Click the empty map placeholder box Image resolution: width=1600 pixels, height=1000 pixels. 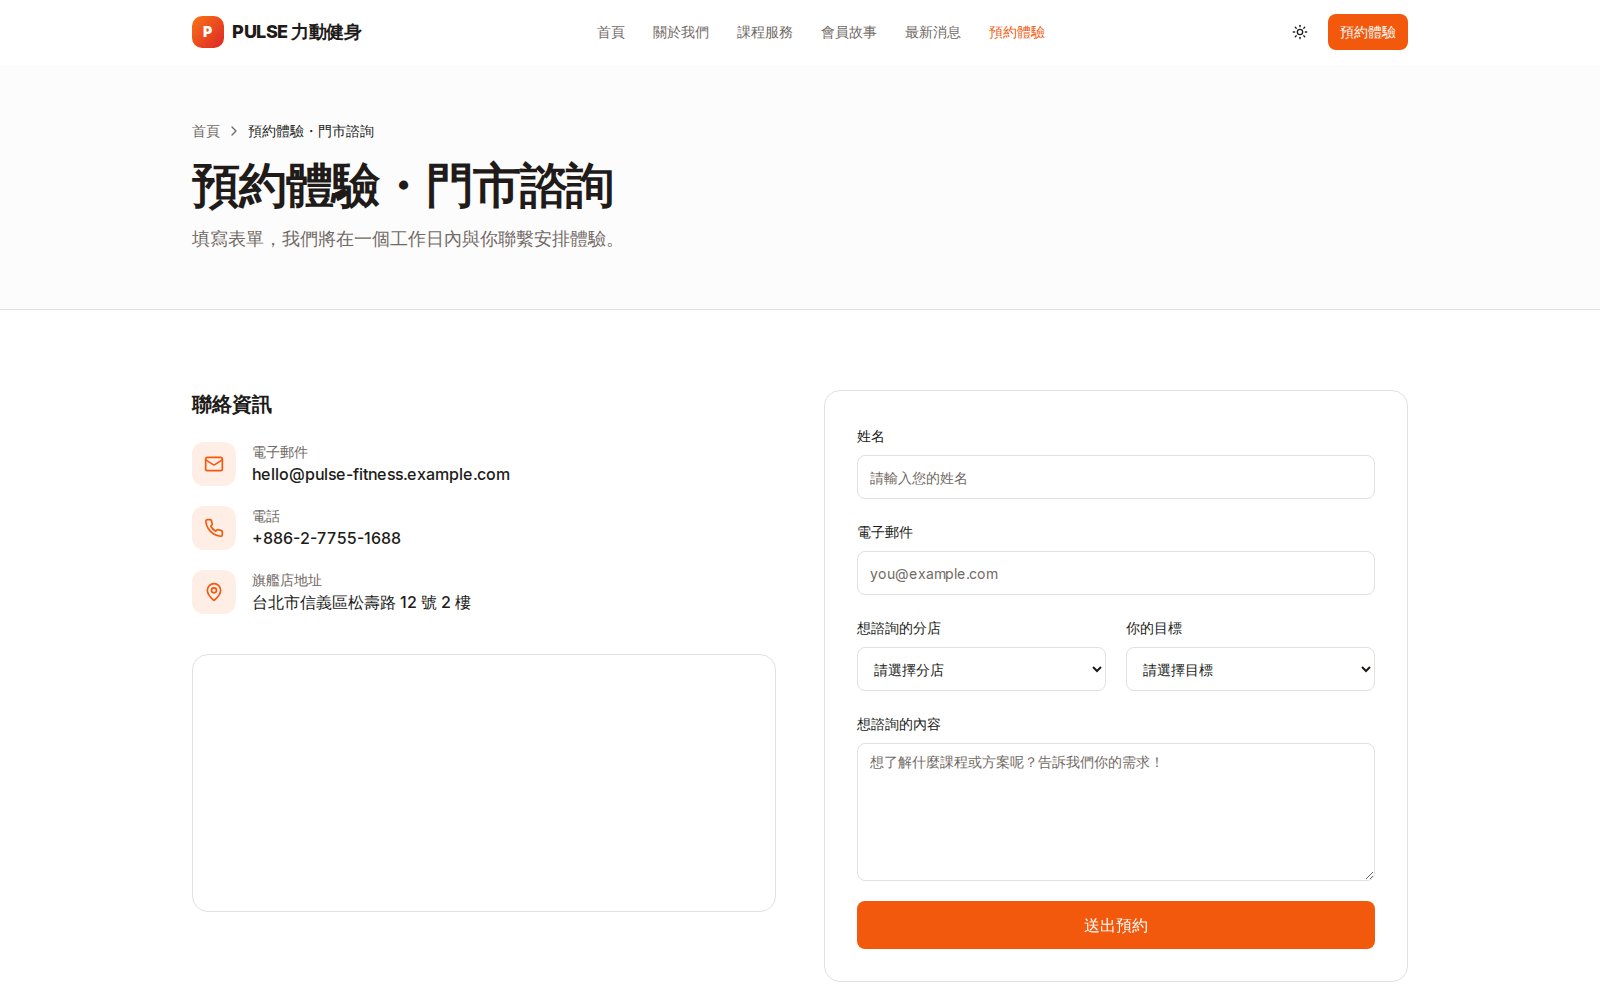(484, 783)
